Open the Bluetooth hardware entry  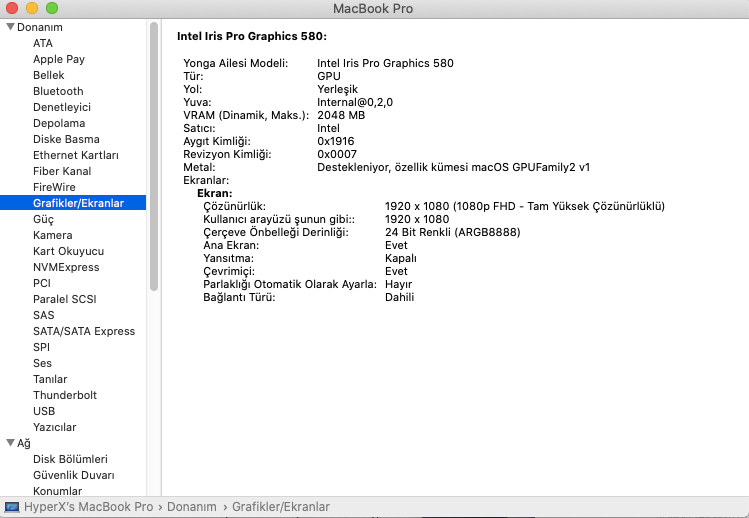tap(58, 91)
